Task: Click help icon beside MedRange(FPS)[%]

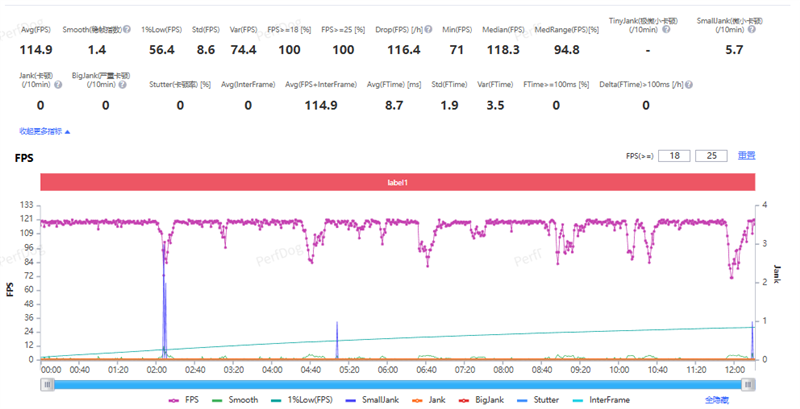Action: point(604,31)
